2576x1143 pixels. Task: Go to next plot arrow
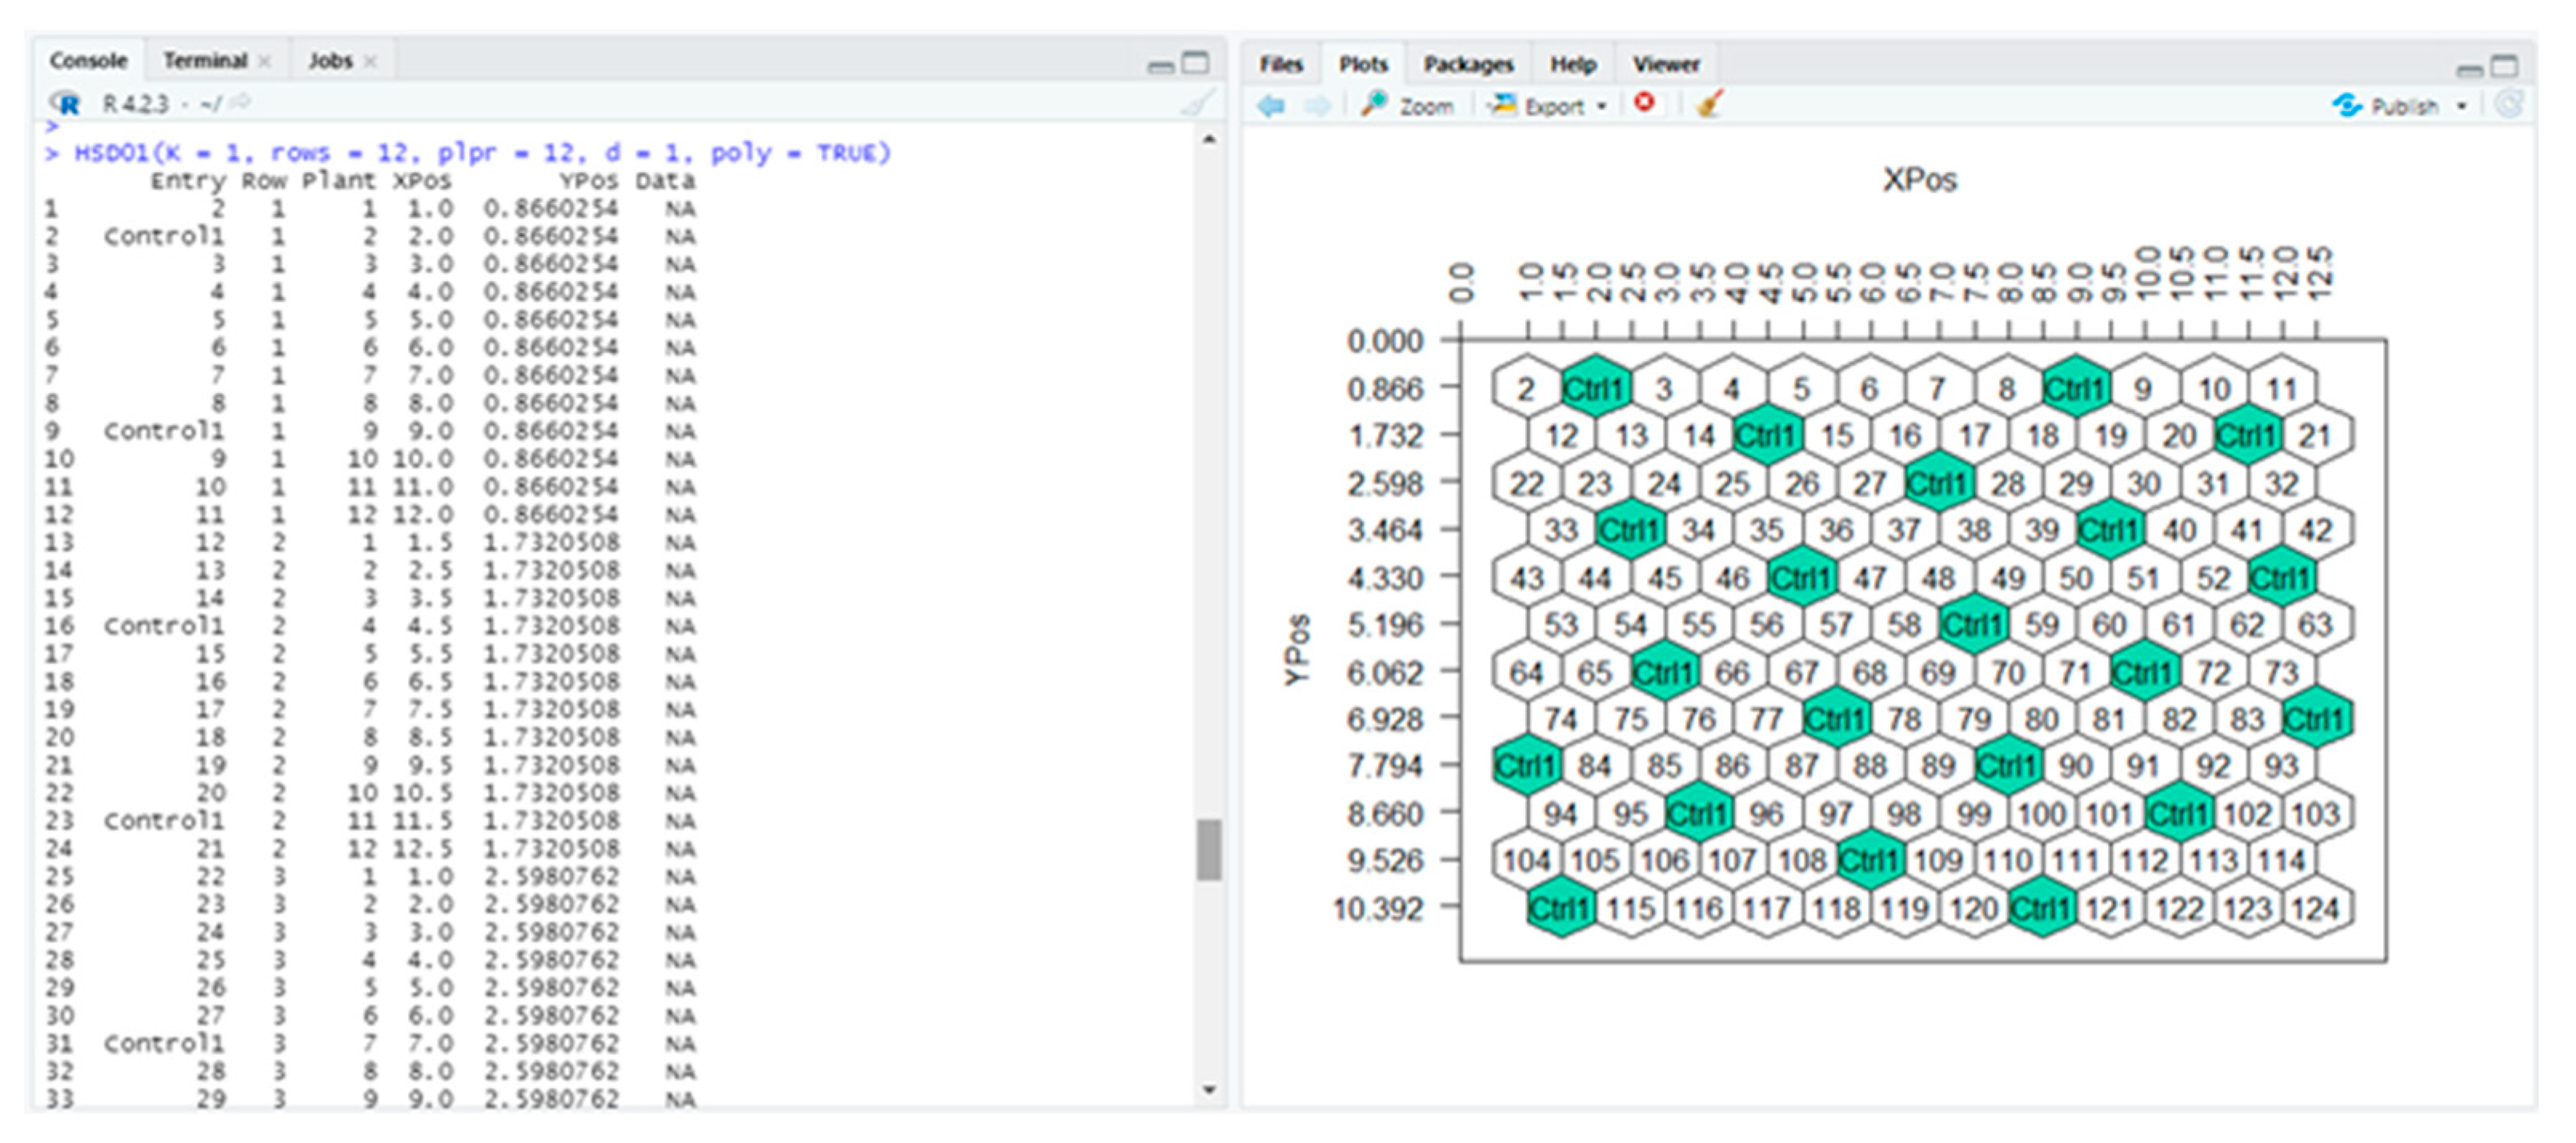pos(1317,105)
